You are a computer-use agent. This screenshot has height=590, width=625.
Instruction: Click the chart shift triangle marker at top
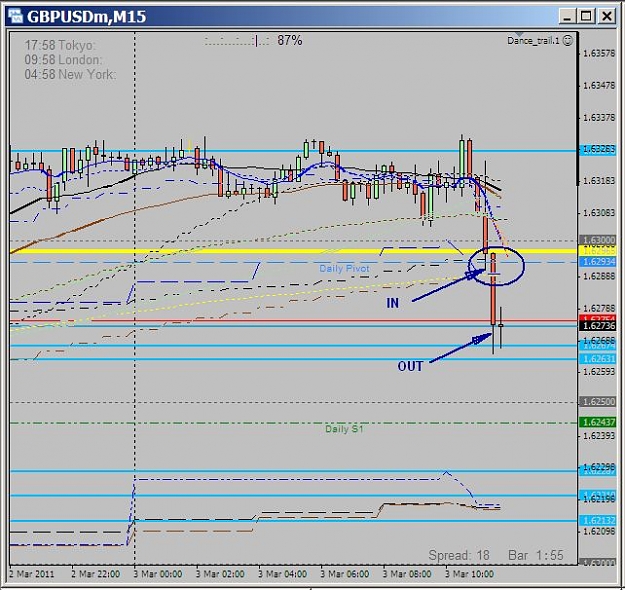518,34
